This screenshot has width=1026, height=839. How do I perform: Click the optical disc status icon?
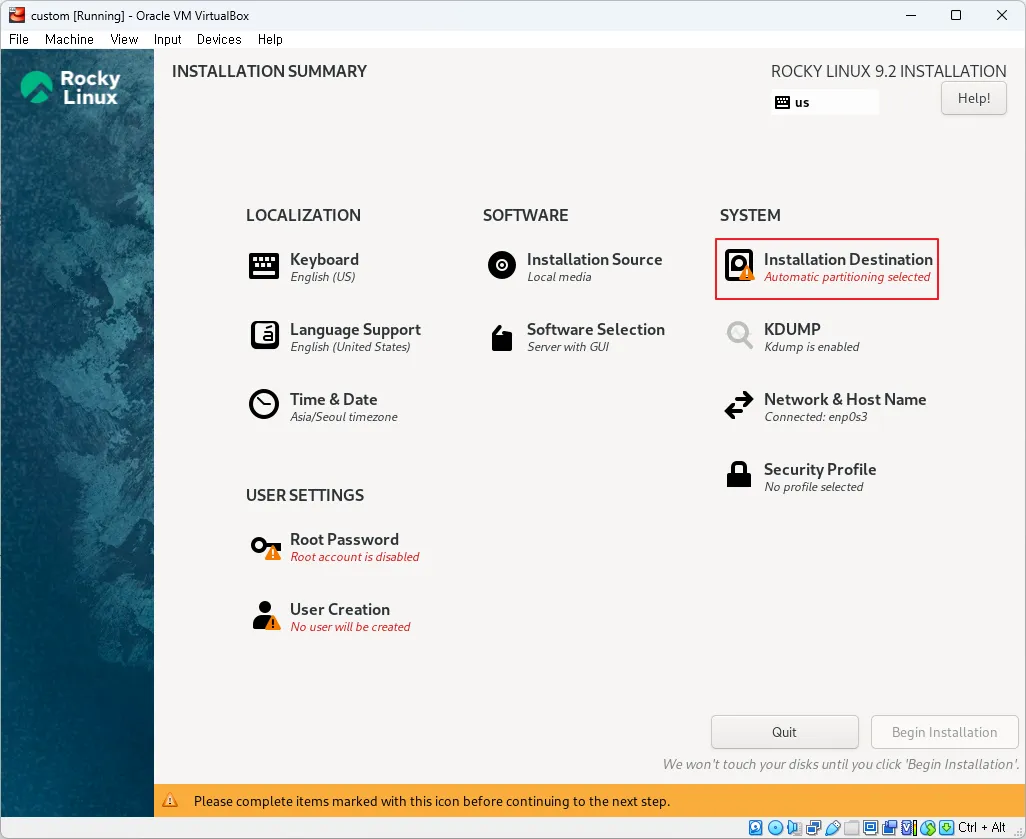(x=775, y=827)
